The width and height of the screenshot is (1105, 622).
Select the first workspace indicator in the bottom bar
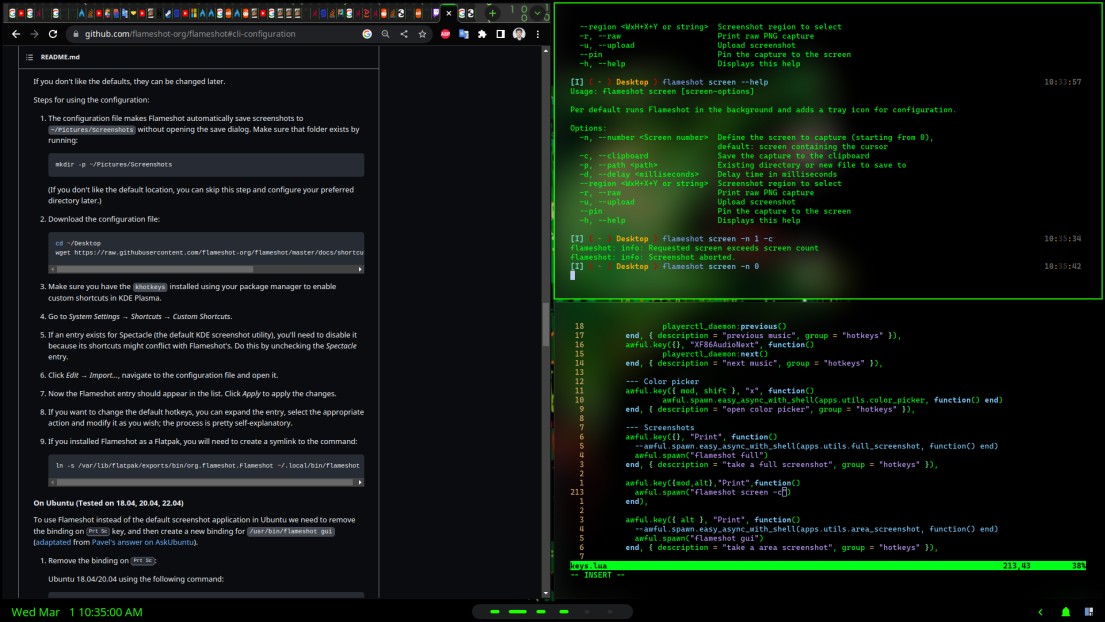(x=495, y=612)
